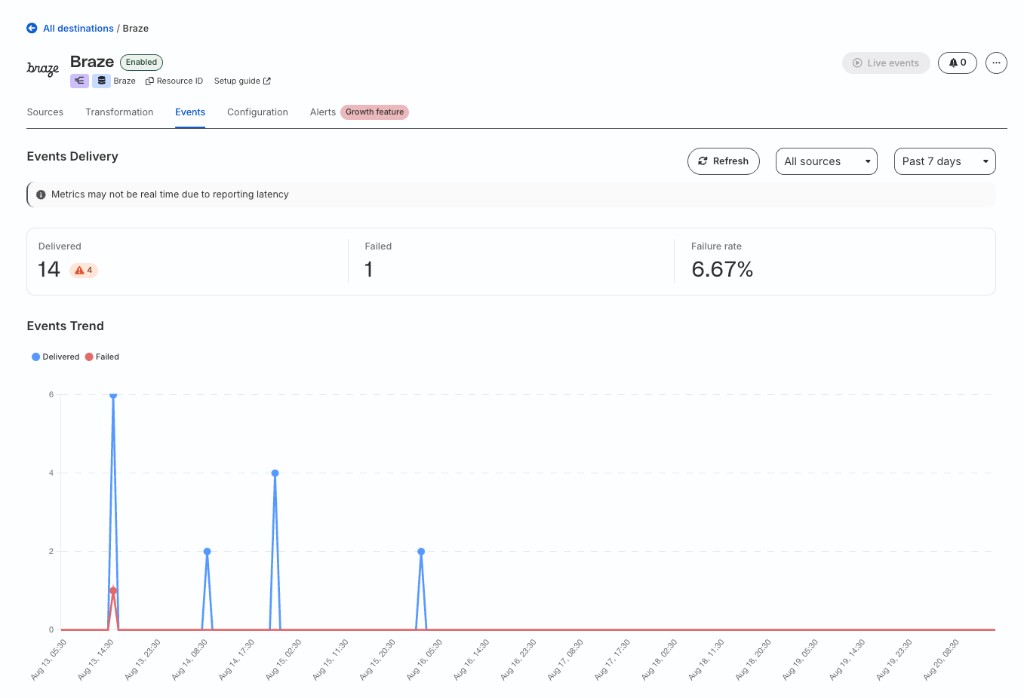Click the Events Delivery heading

tap(72, 156)
